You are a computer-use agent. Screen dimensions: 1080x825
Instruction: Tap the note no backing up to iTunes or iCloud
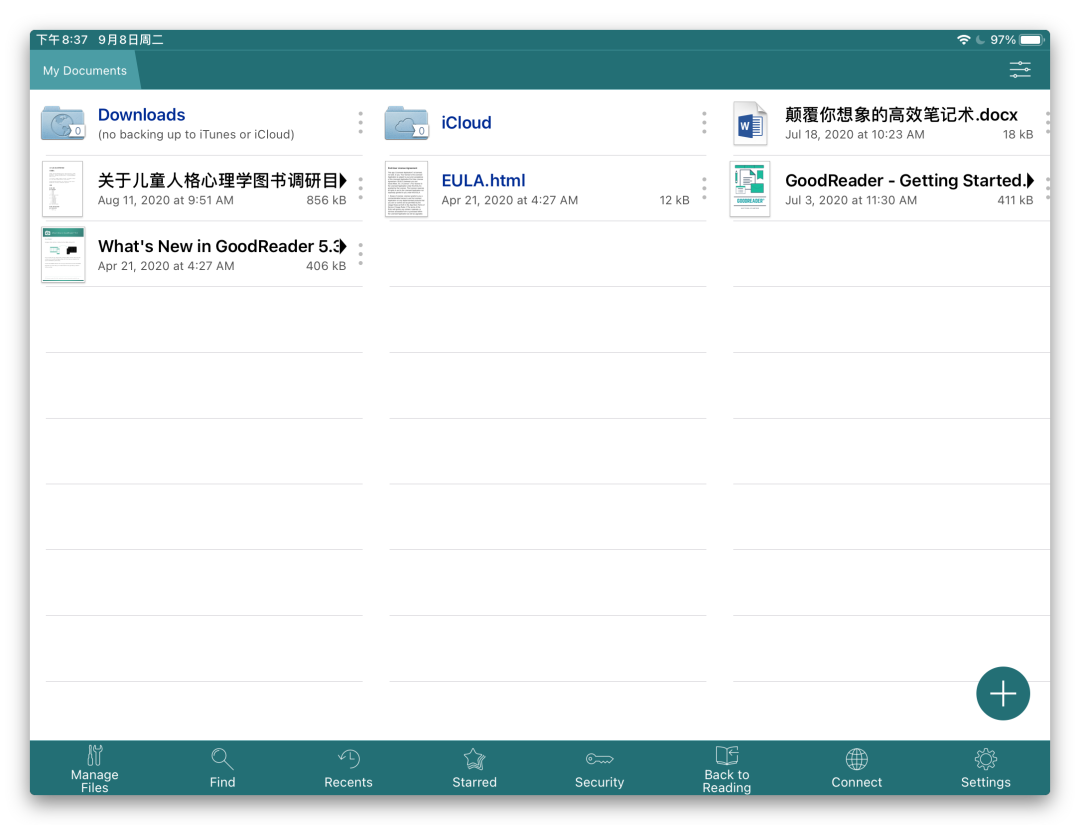pos(196,134)
